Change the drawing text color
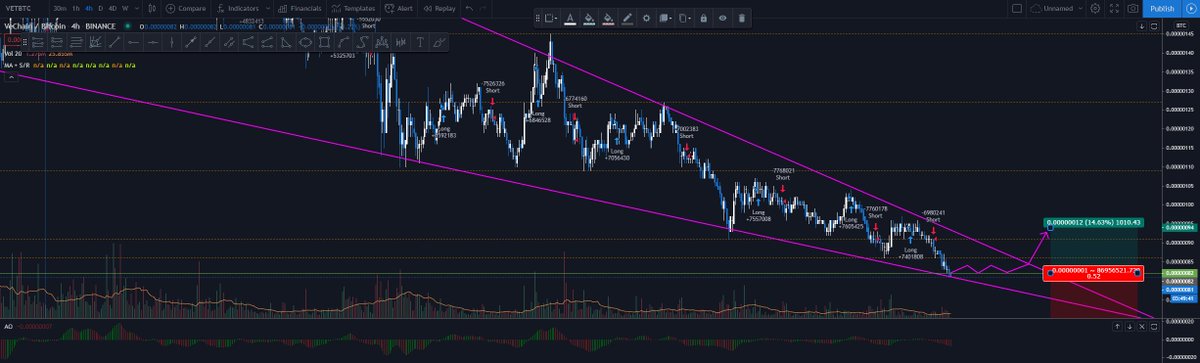This screenshot has height=363, width=1200. 570,18
